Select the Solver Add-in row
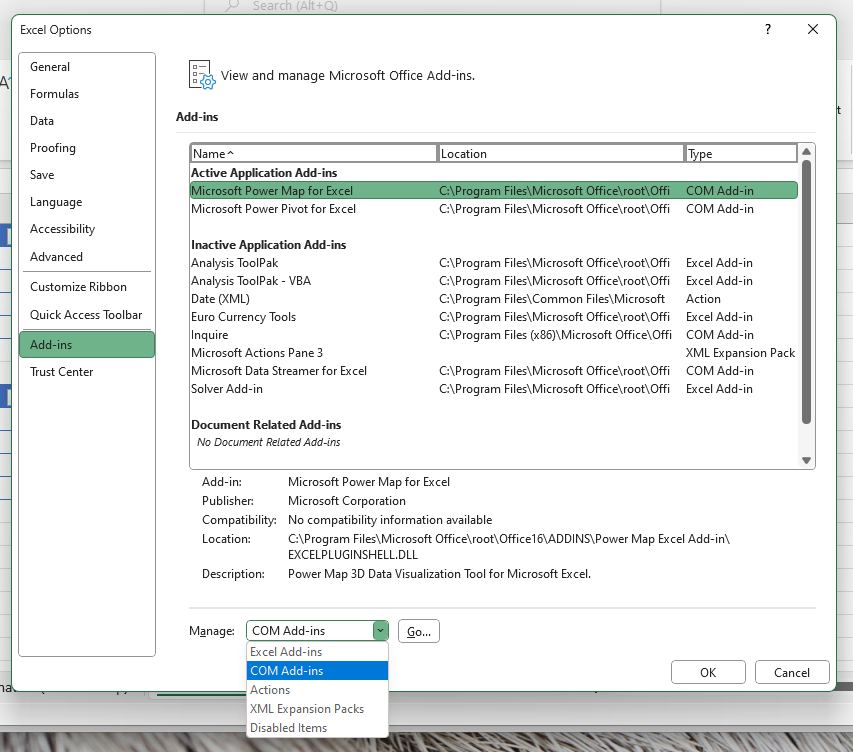The height and width of the screenshot is (752, 853). point(493,389)
